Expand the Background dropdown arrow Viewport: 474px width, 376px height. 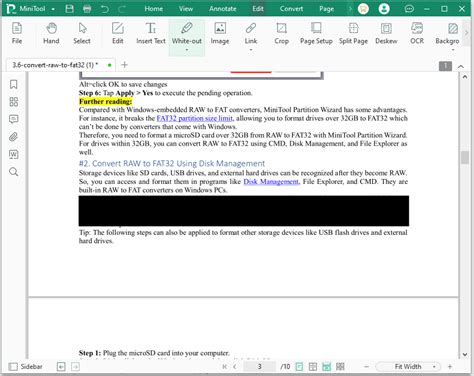tap(453, 50)
